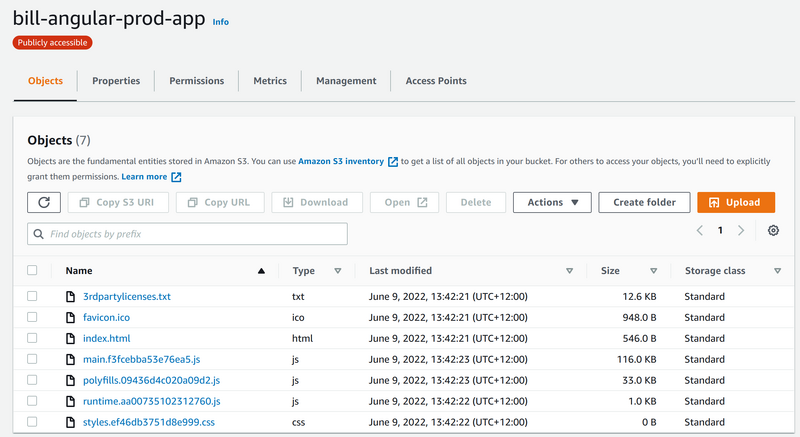Expand the Actions dropdown menu
800x437 pixels.
tap(552, 202)
